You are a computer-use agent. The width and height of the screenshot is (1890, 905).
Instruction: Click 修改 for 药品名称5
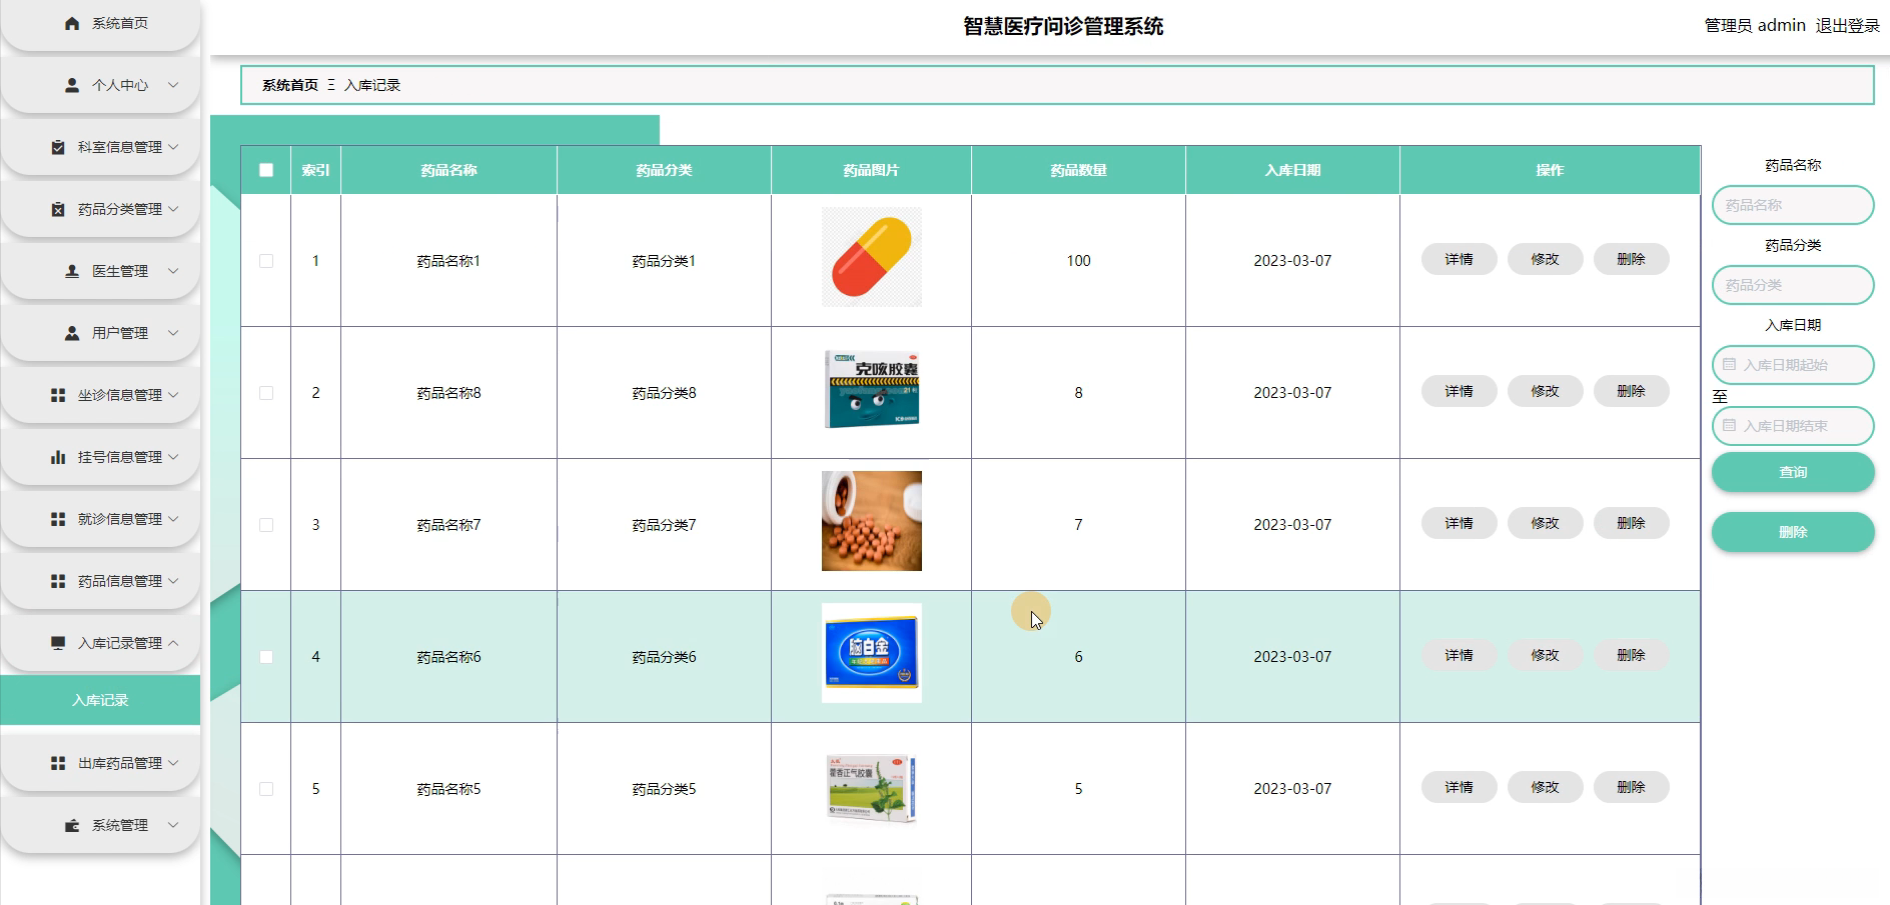pyautogui.click(x=1545, y=787)
